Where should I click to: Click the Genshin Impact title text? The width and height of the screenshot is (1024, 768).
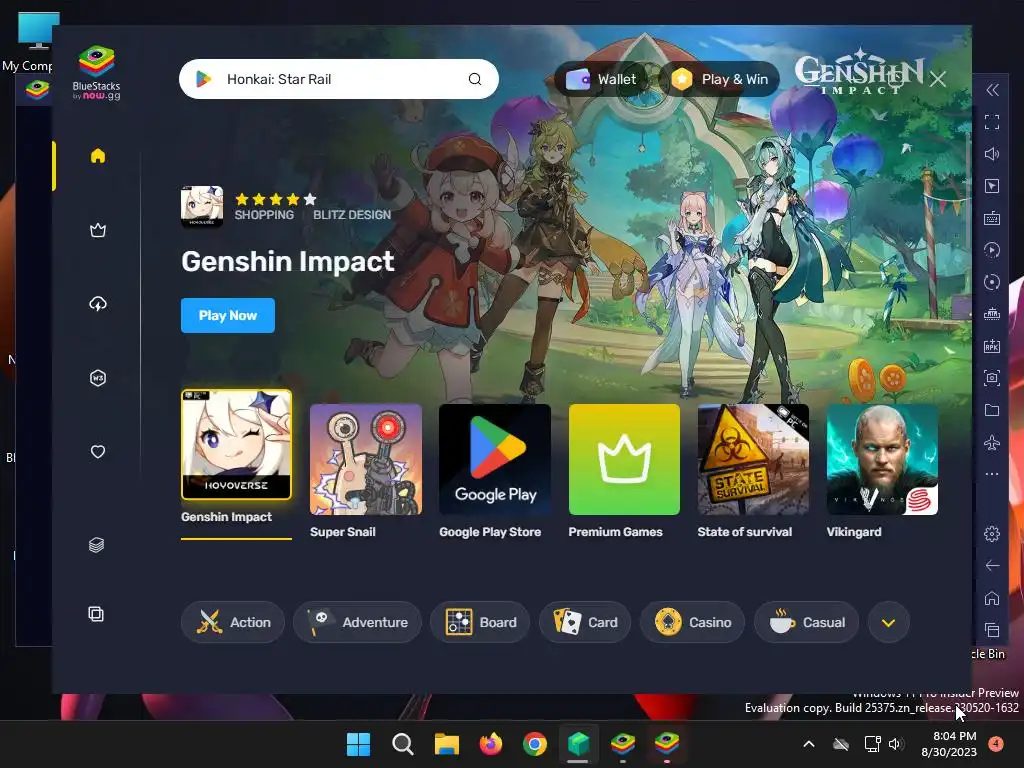point(288,262)
